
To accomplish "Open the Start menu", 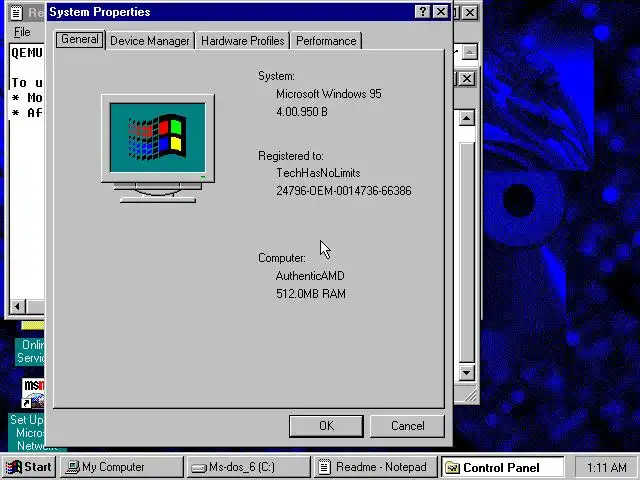I will [29, 467].
